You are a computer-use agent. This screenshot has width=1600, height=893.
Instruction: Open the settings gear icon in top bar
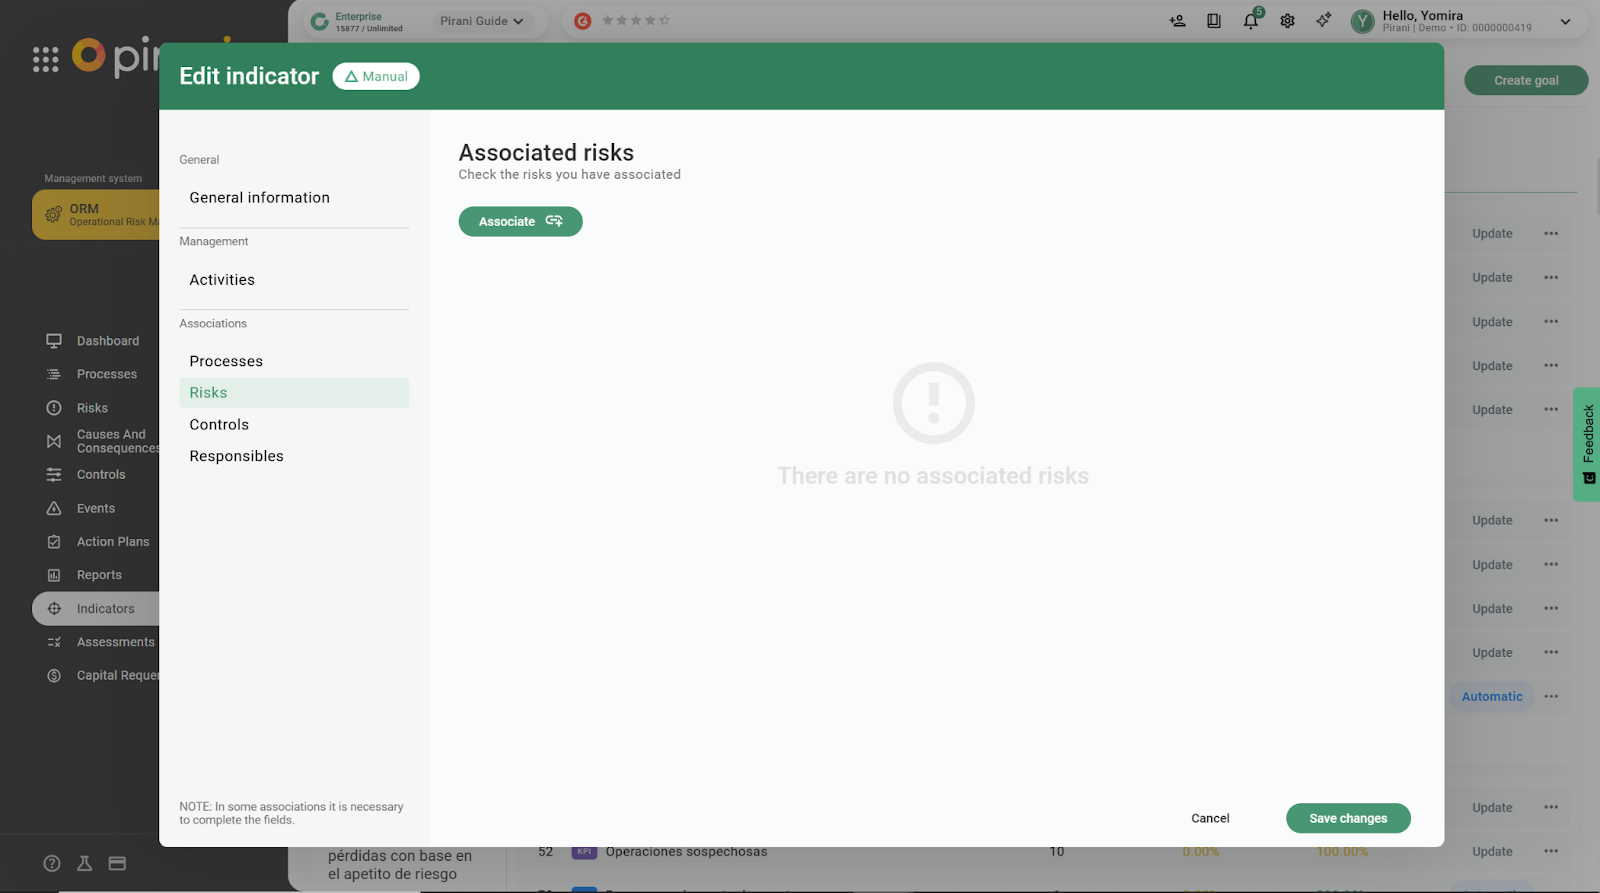point(1287,21)
